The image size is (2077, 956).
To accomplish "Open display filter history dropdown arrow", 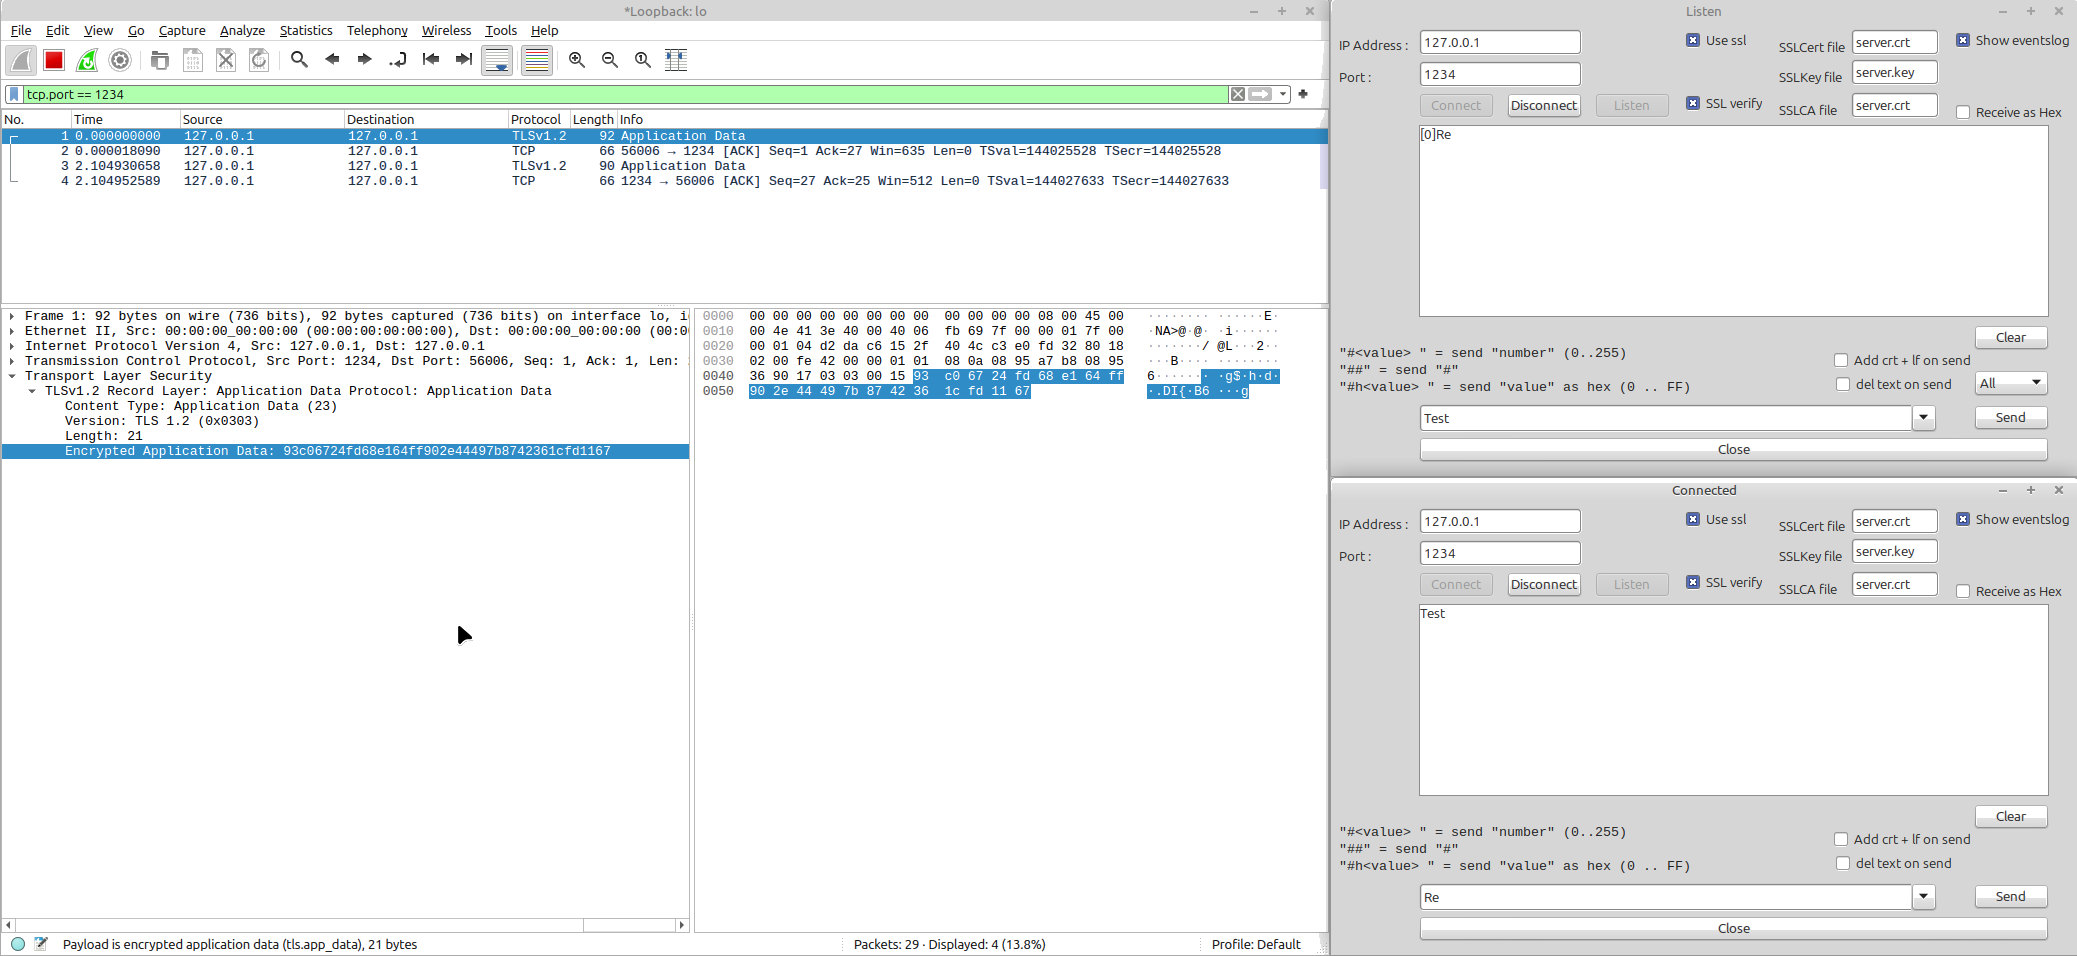I will [x=1283, y=94].
